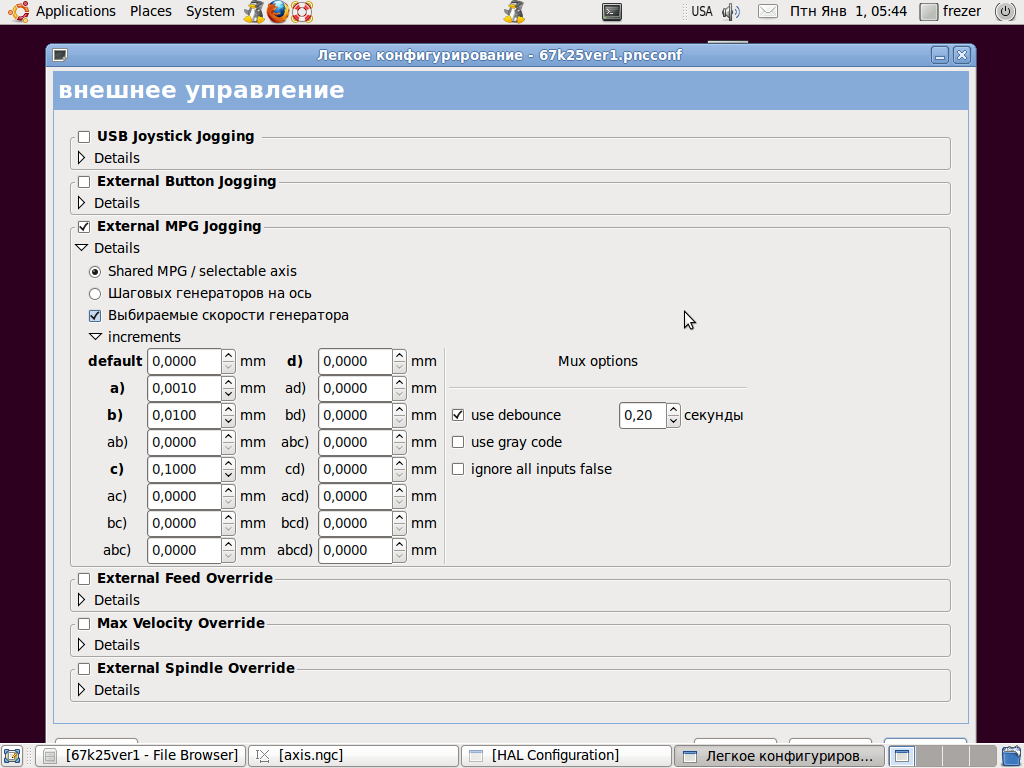Open the terminal icon in top panel

point(612,11)
